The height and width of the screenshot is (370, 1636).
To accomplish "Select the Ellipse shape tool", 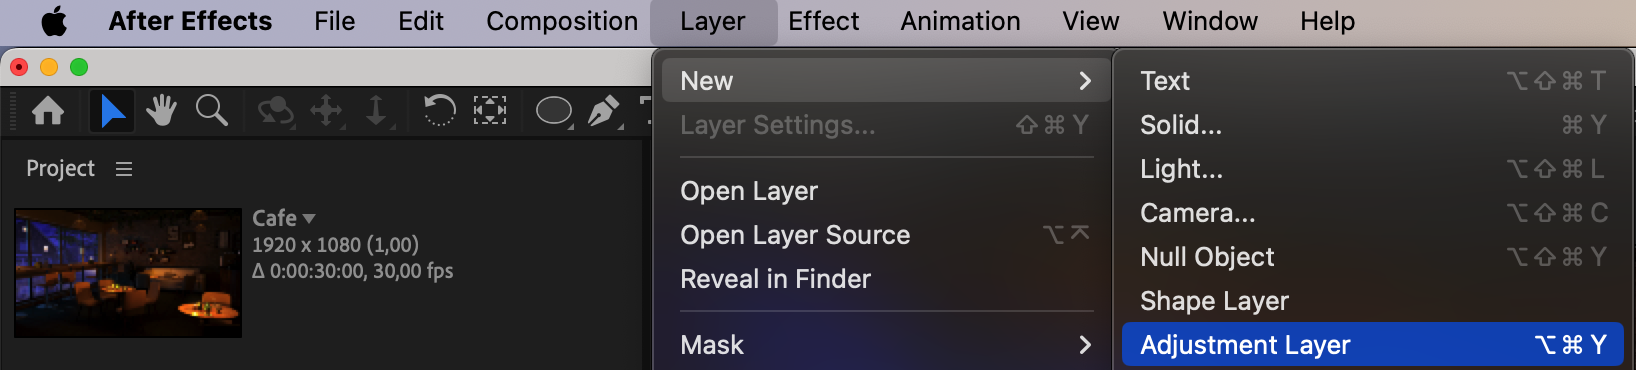I will tap(554, 110).
